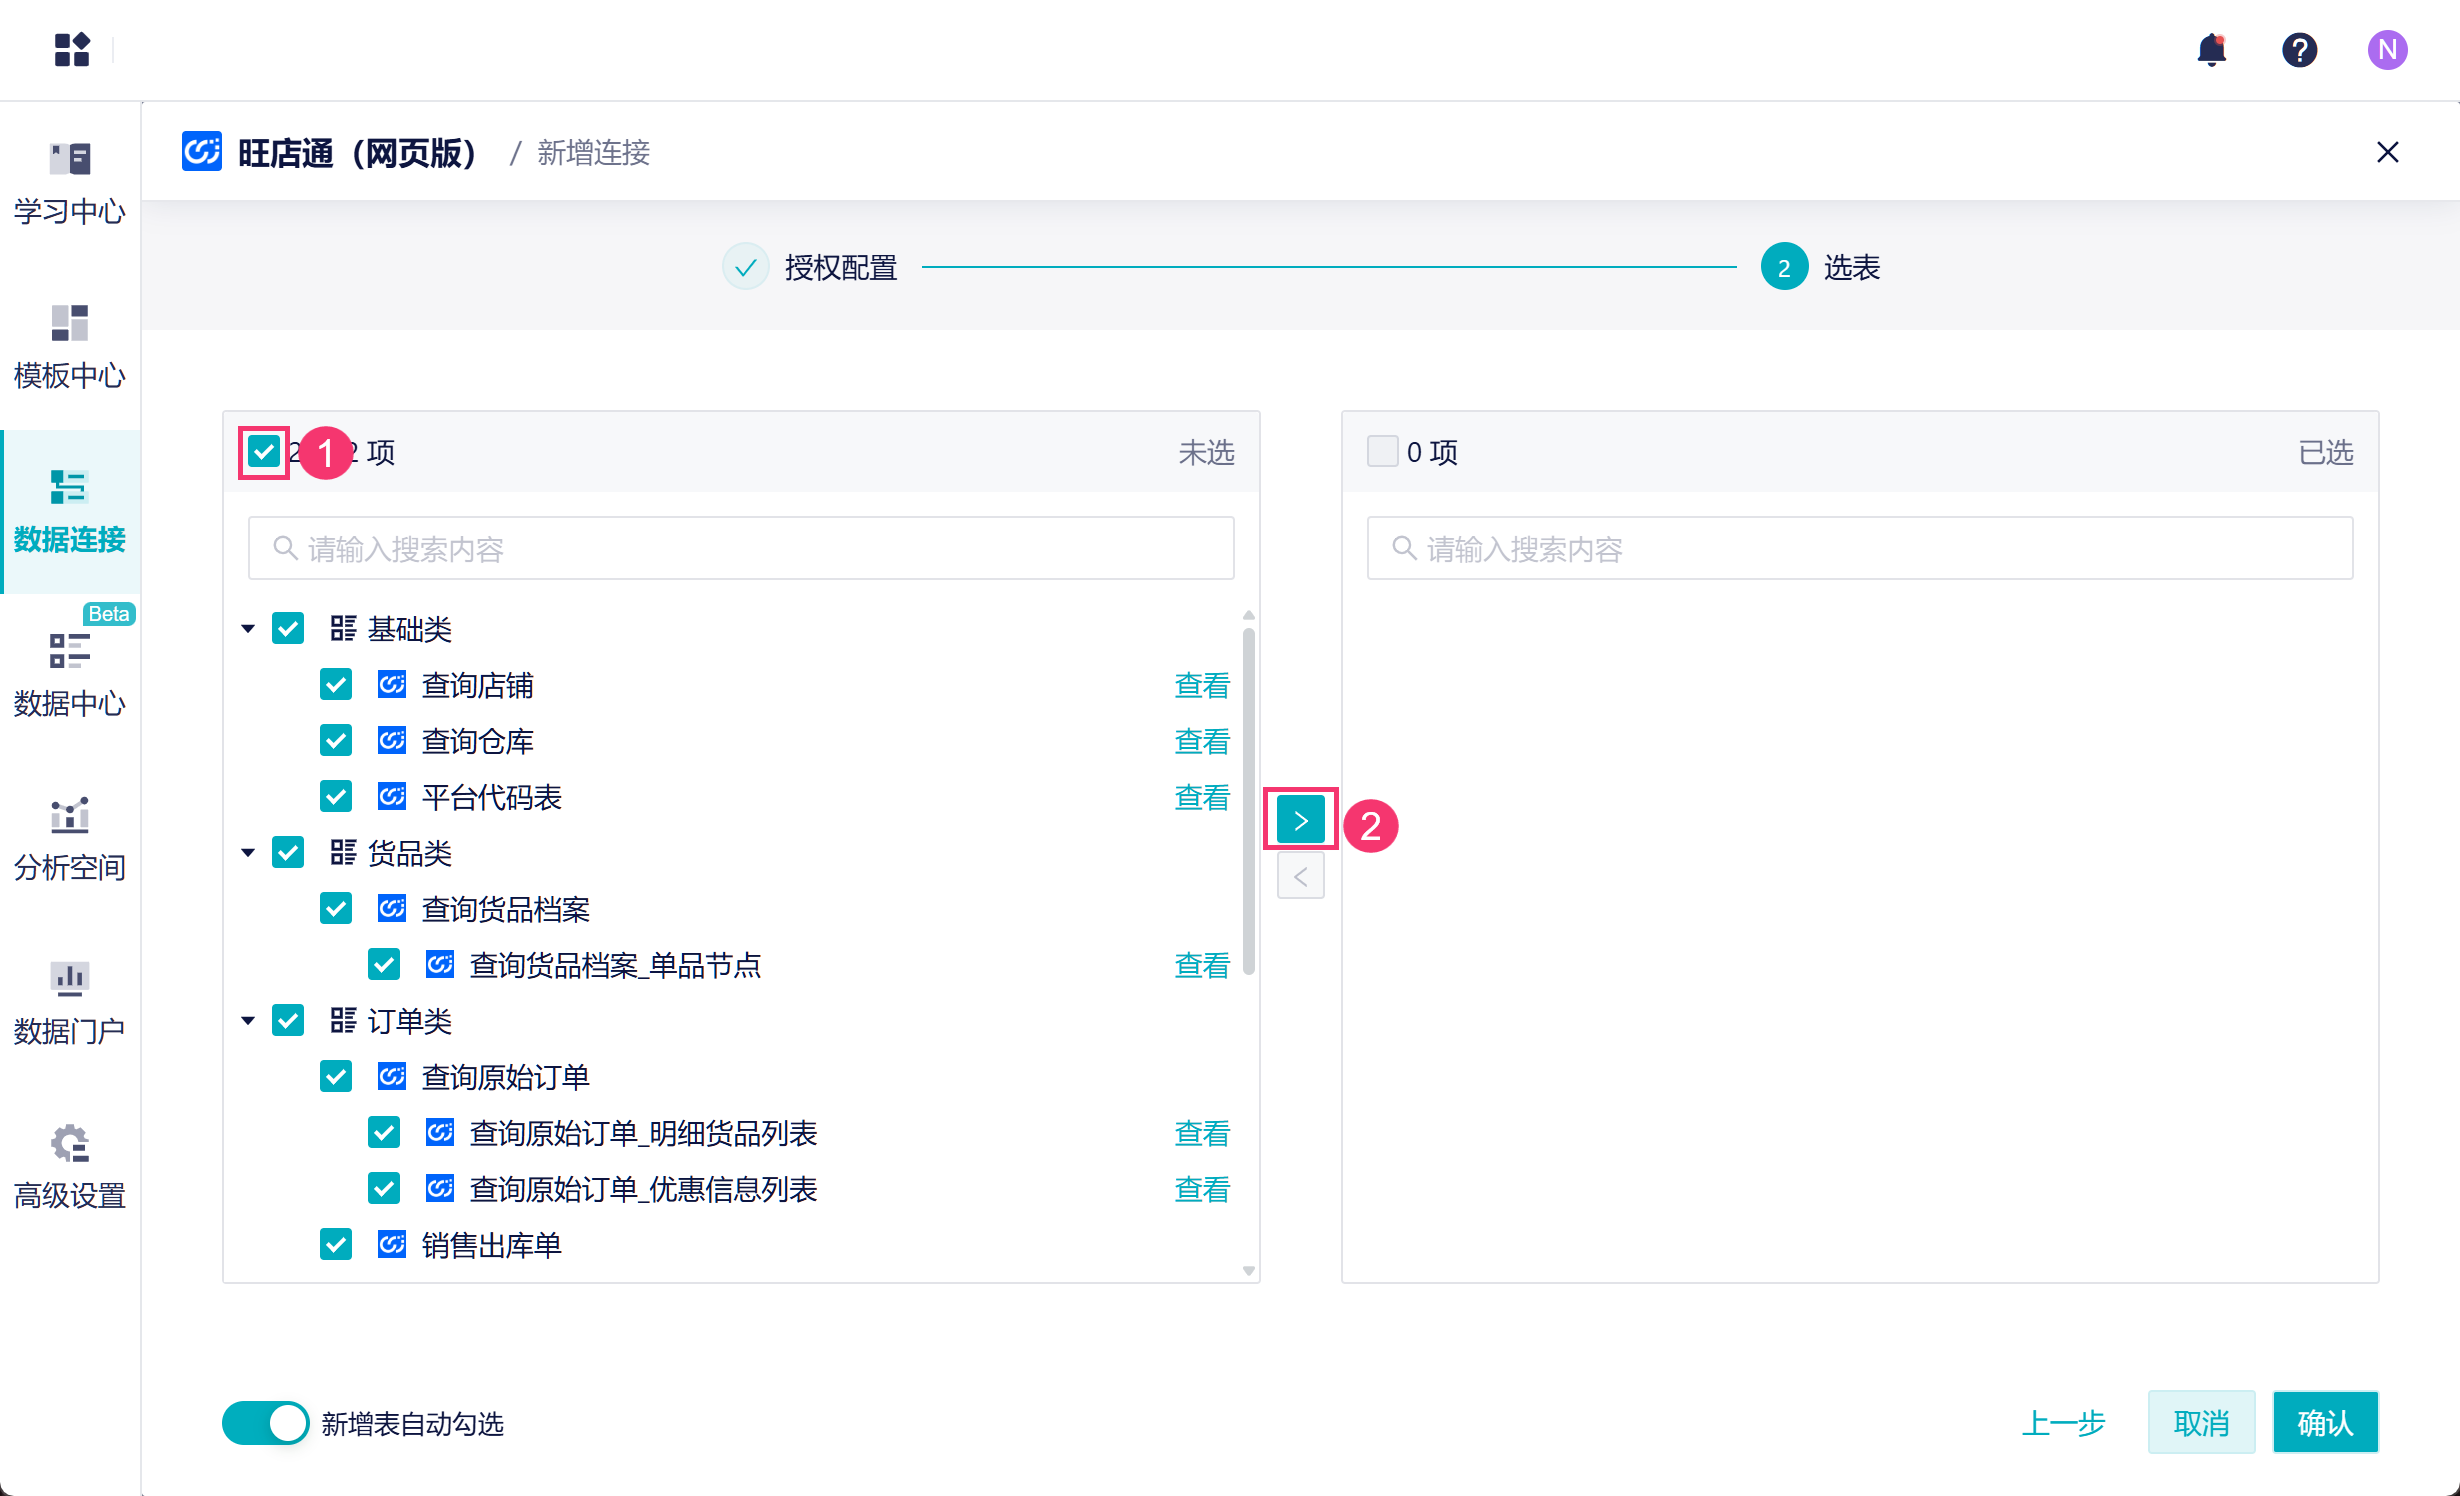The height and width of the screenshot is (1496, 2460).
Task: Toggle the 新增表自动勾选 switch
Action: click(x=266, y=1423)
